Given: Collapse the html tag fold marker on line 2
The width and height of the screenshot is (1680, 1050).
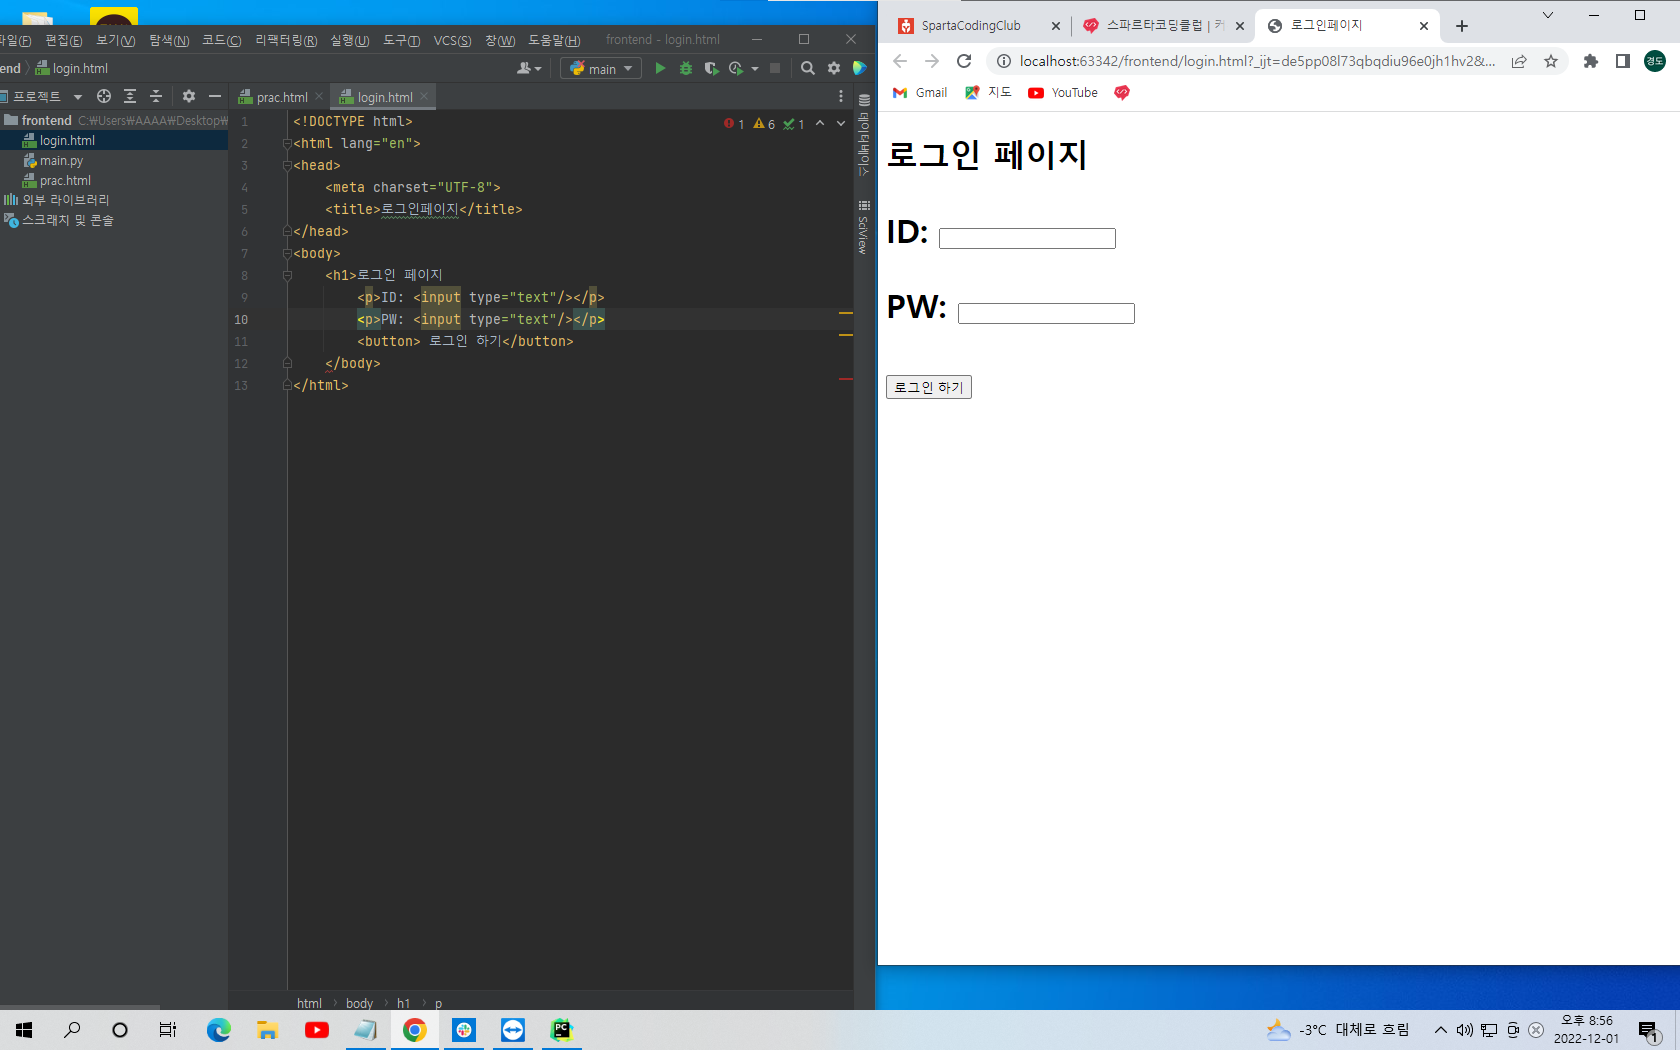Looking at the screenshot, I should pos(287,144).
